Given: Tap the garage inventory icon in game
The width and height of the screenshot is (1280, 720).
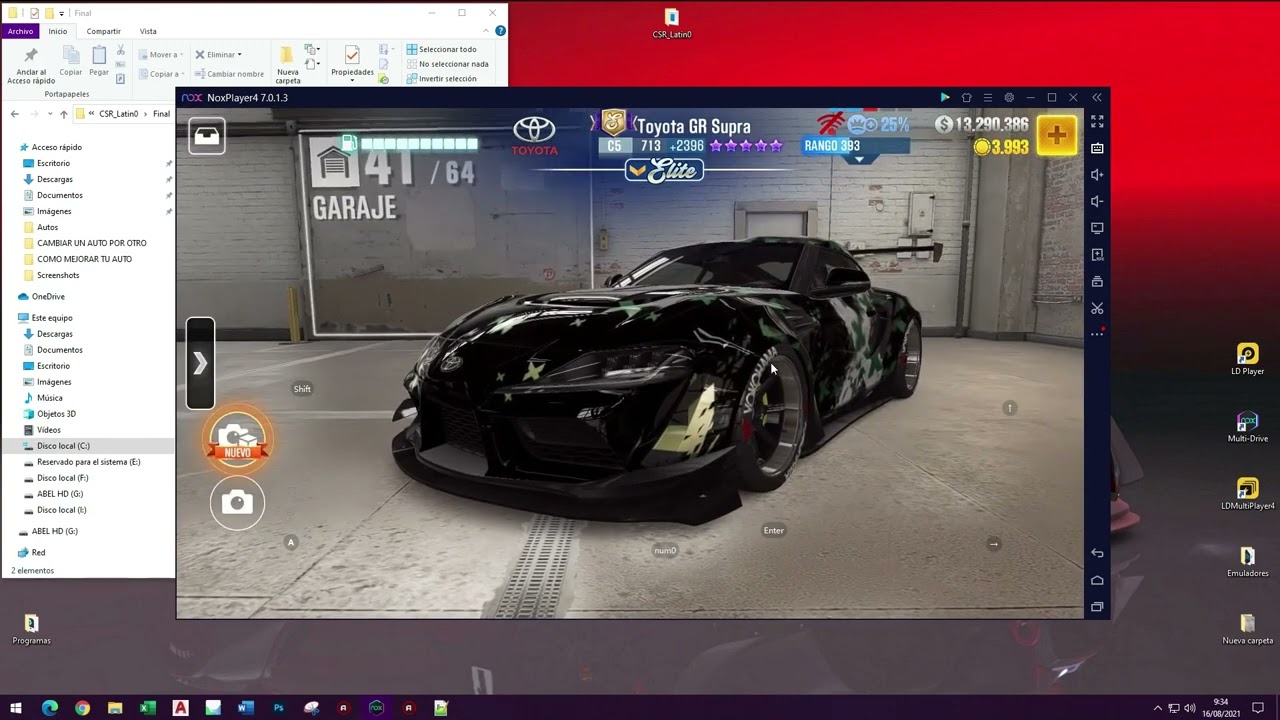Looking at the screenshot, I should pos(207,136).
